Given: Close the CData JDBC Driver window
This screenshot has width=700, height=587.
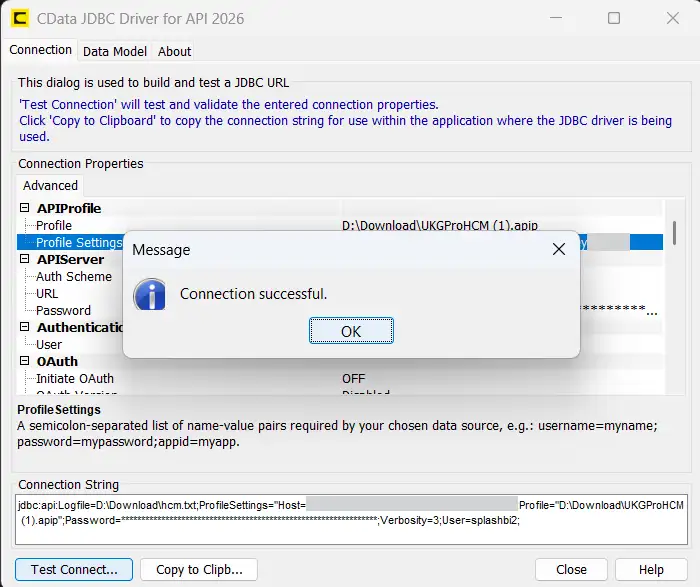Looking at the screenshot, I should pyautogui.click(x=672, y=18).
